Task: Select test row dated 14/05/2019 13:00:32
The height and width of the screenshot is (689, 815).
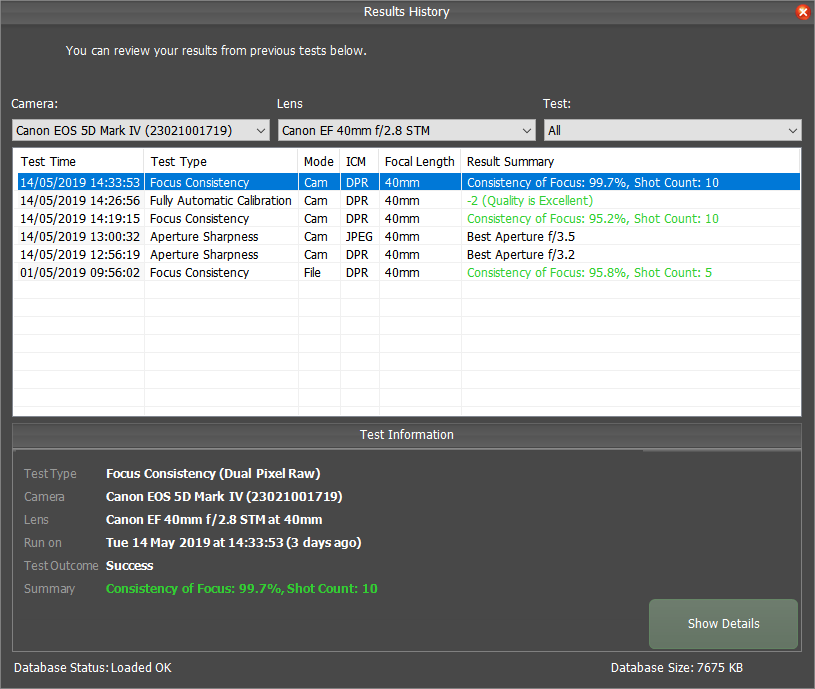Action: 409,236
